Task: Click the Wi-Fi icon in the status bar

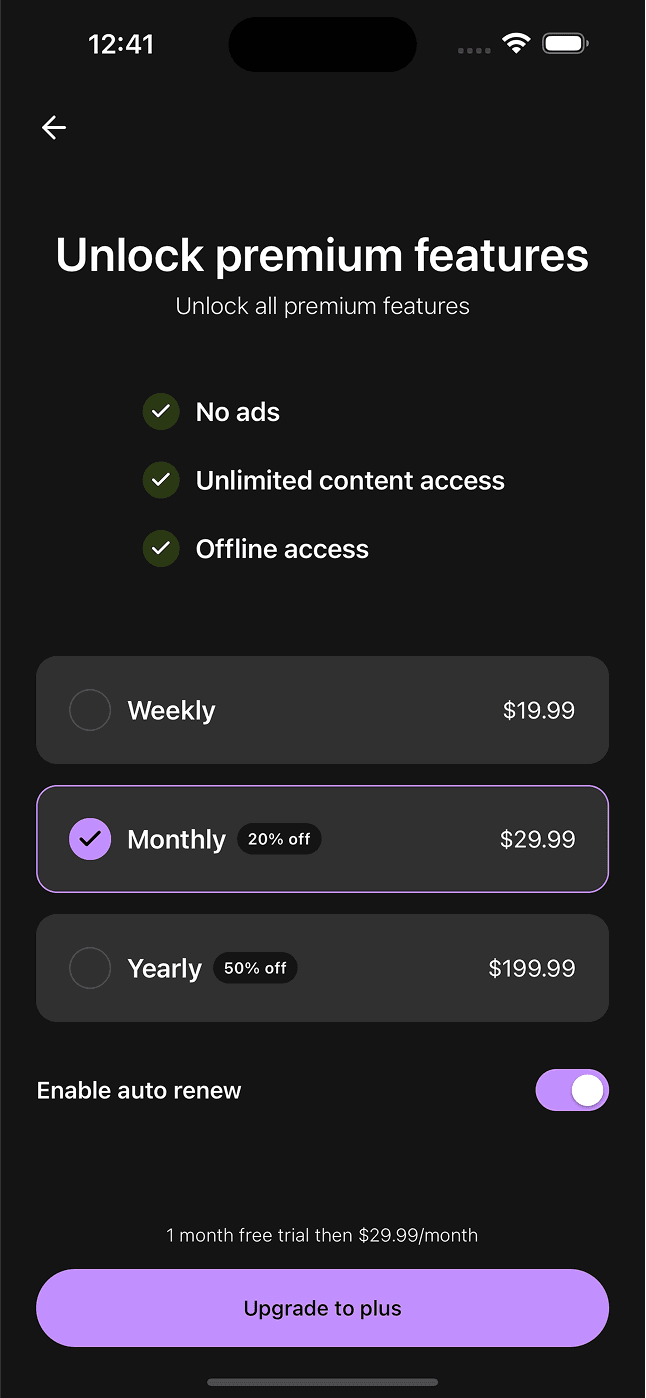Action: (x=516, y=43)
